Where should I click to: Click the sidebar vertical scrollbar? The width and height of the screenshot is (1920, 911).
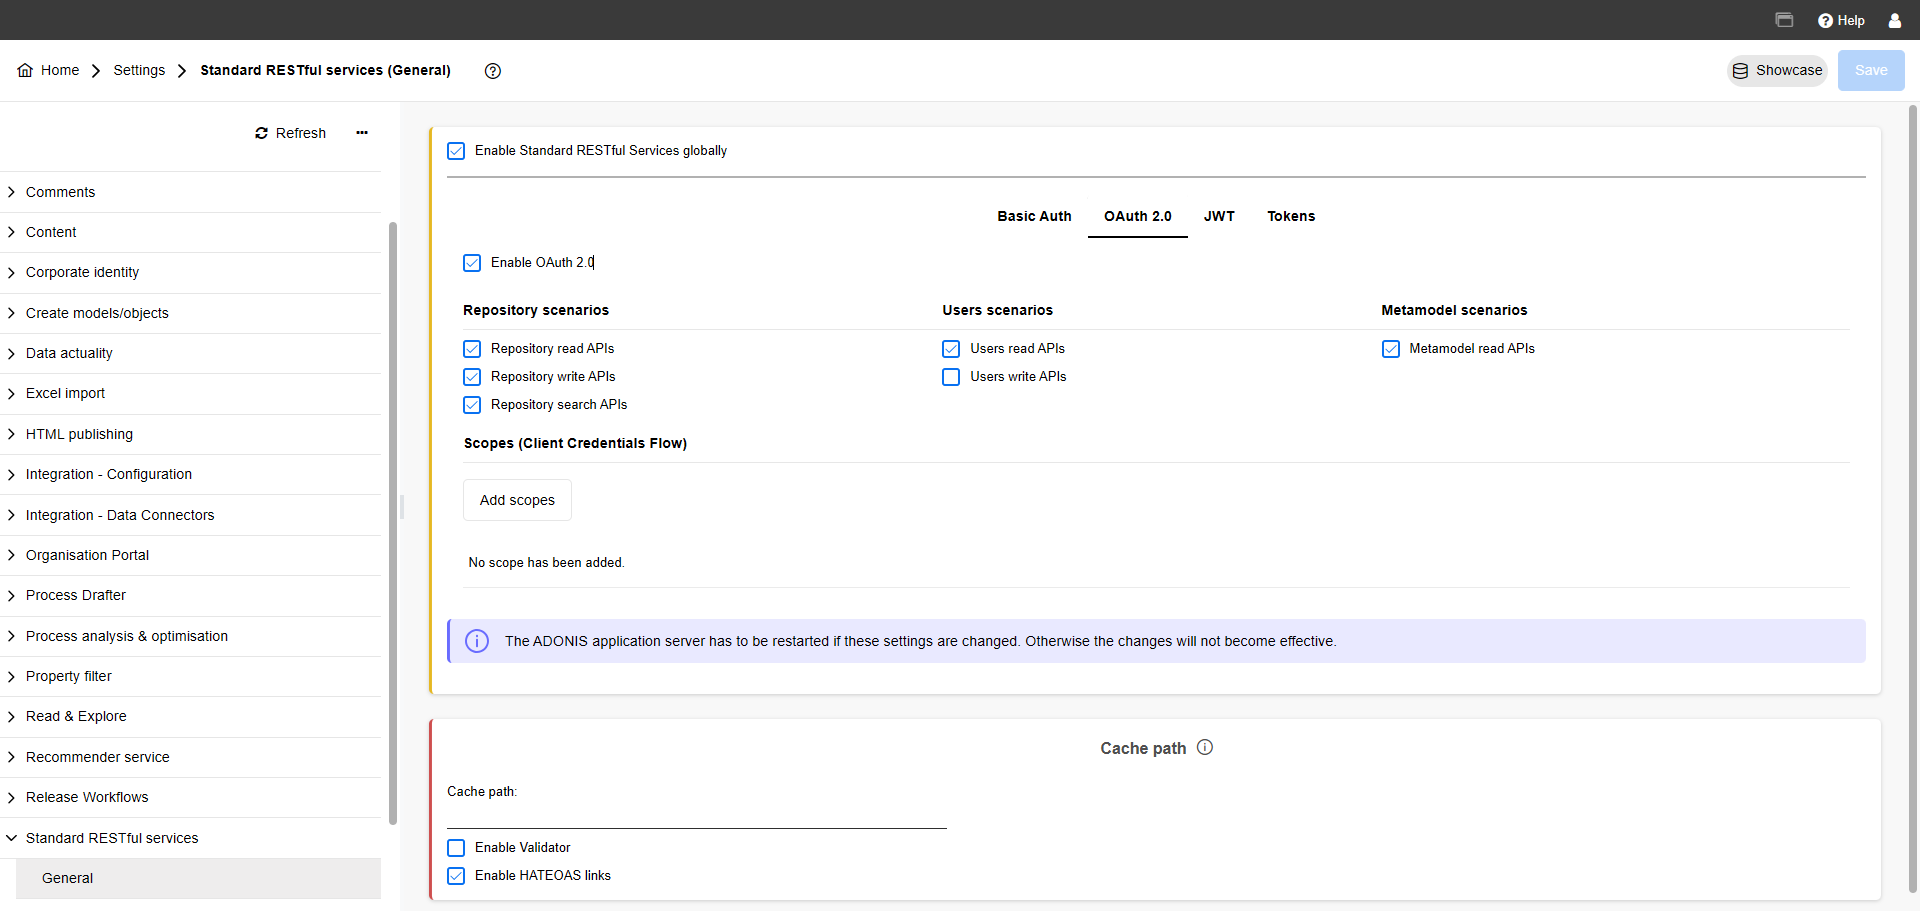[393, 520]
